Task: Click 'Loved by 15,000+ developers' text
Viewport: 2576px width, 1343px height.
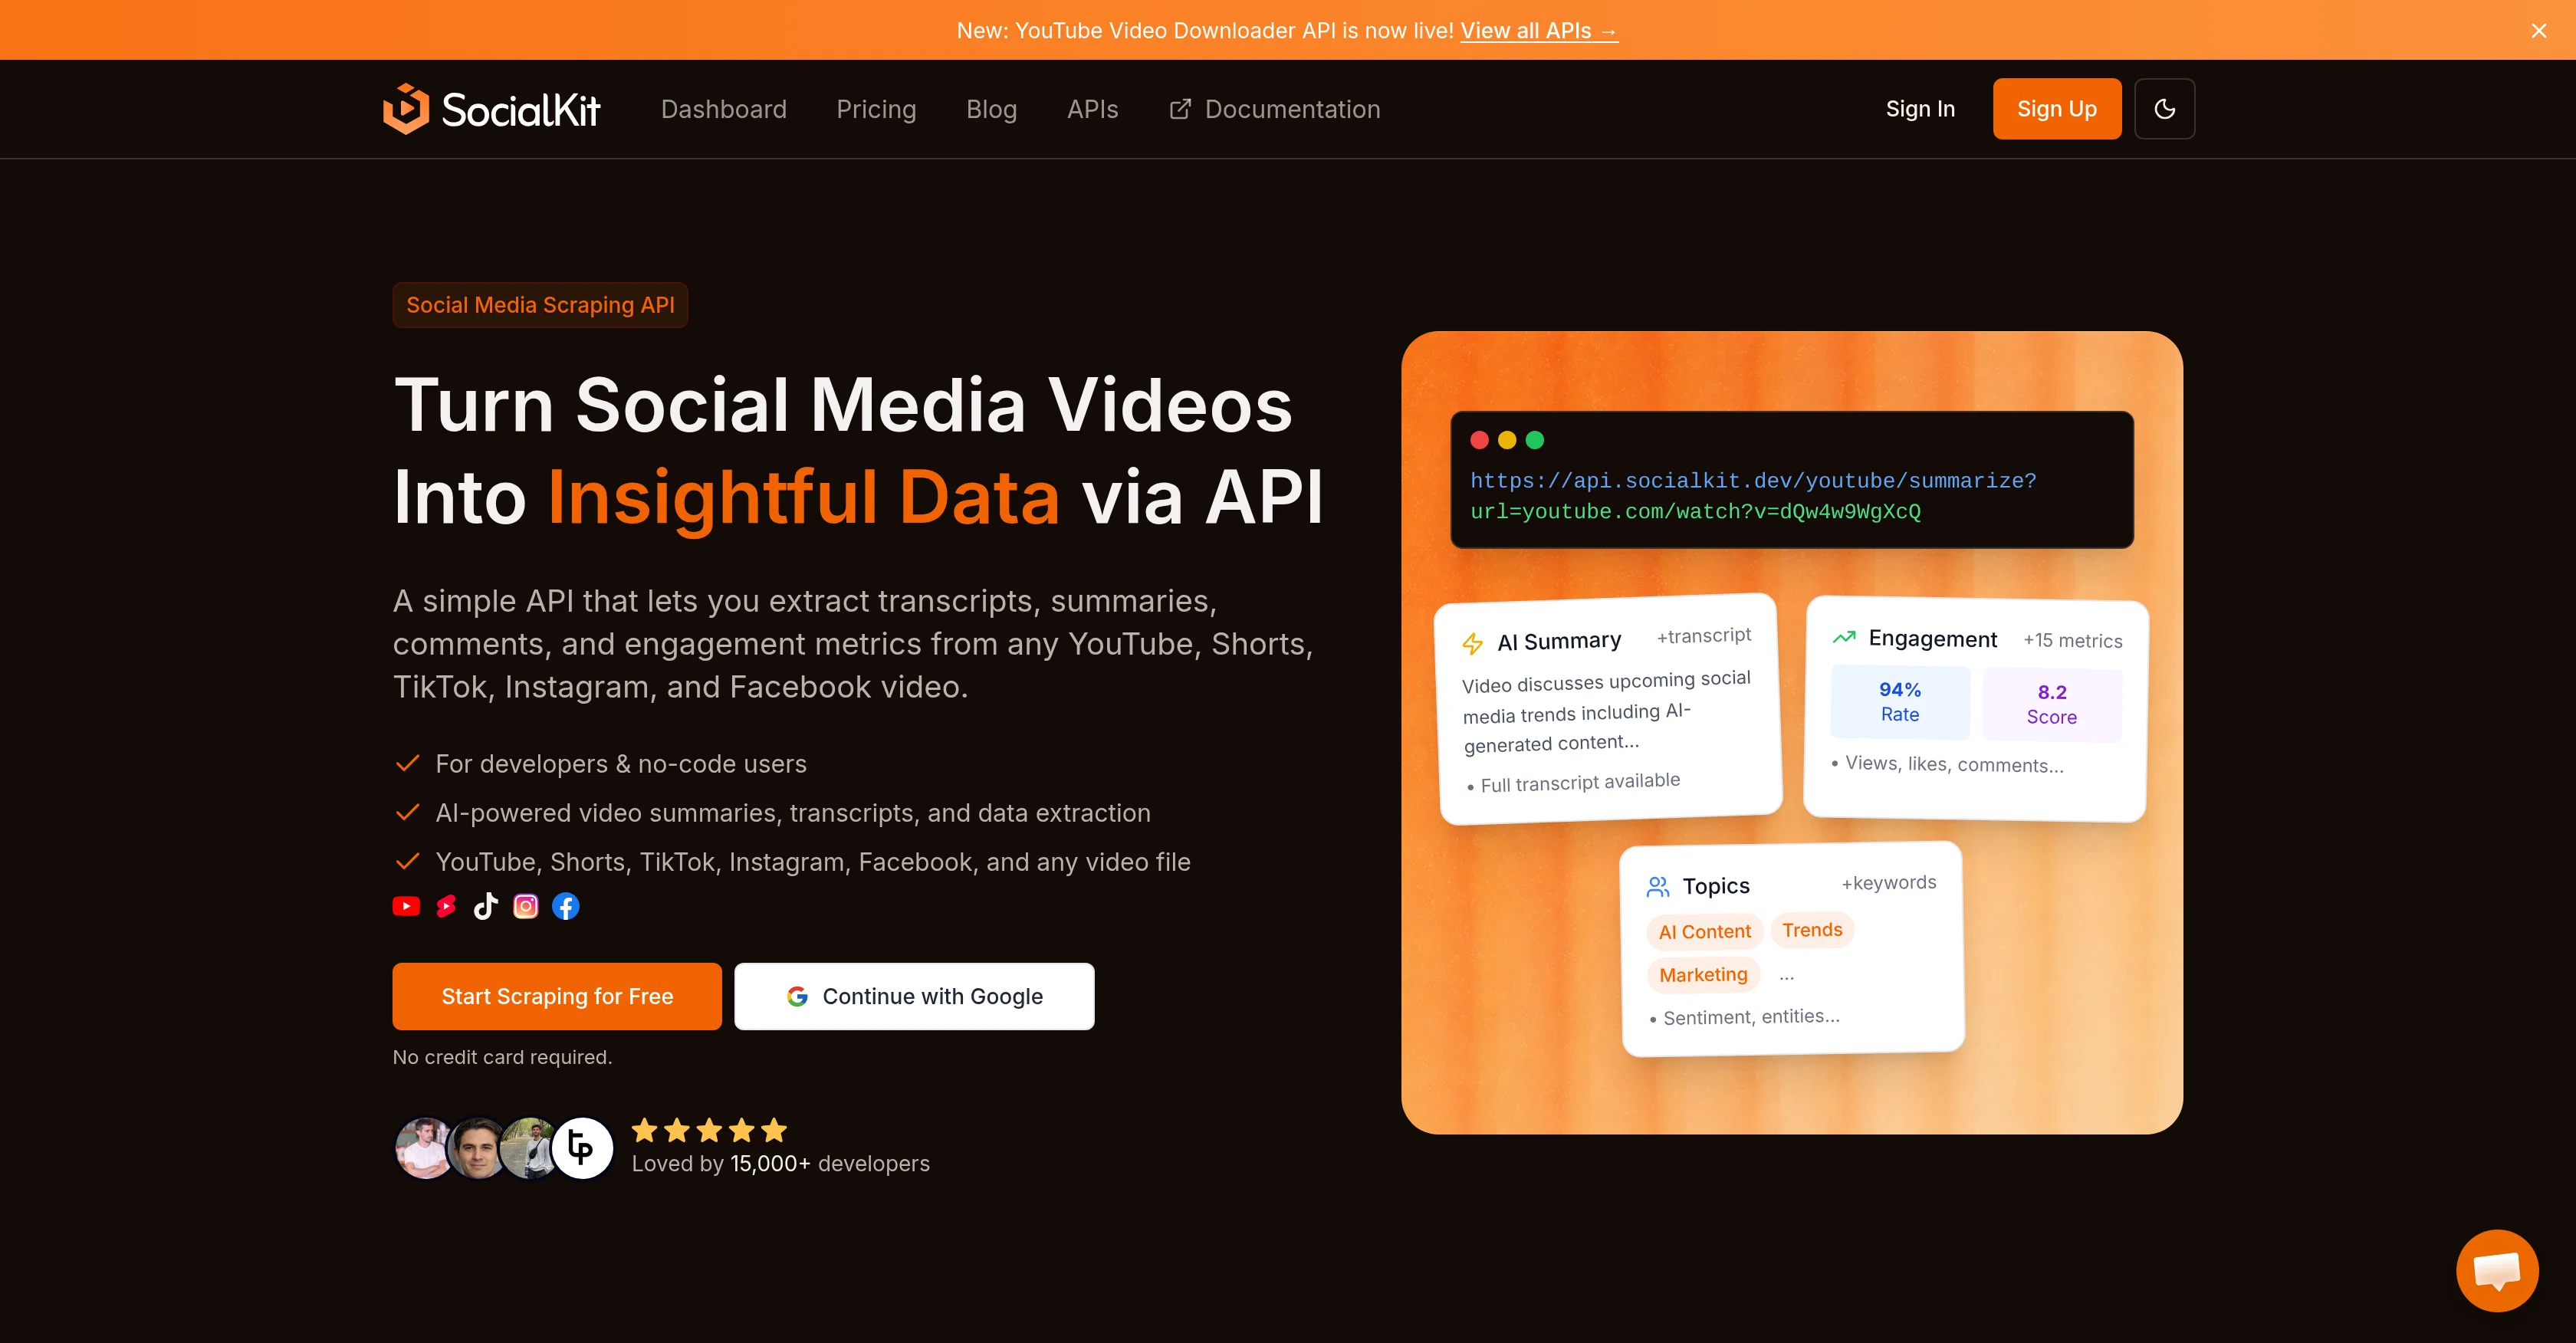Action: [x=780, y=1164]
